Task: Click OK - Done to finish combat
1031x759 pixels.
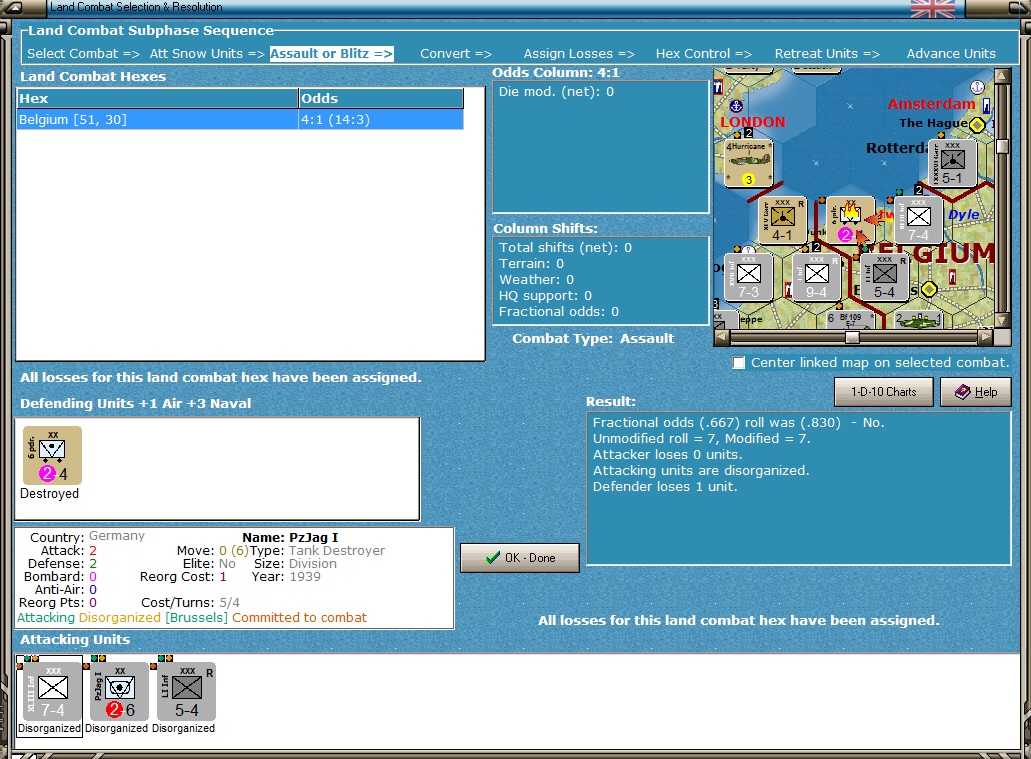Action: point(520,558)
